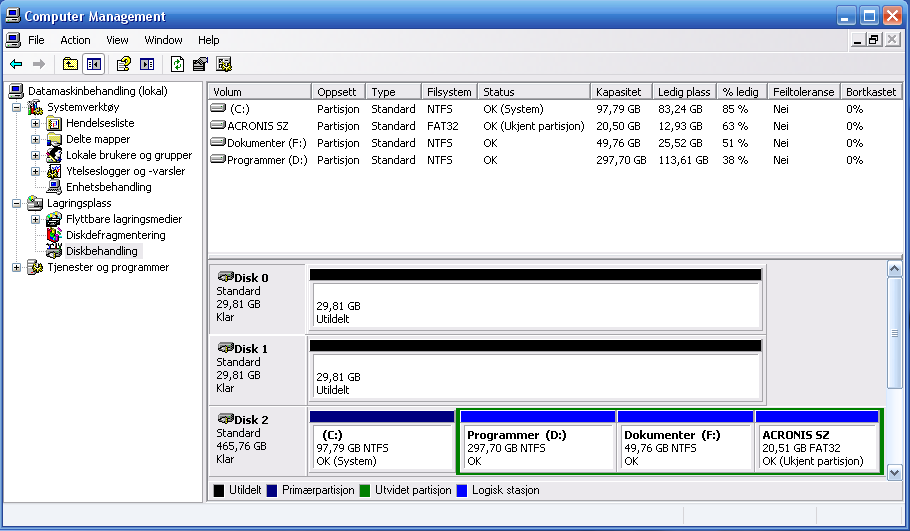The image size is (910, 531).
Task: Toggle the Show/Hide Console Tree button
Action: (x=93, y=64)
